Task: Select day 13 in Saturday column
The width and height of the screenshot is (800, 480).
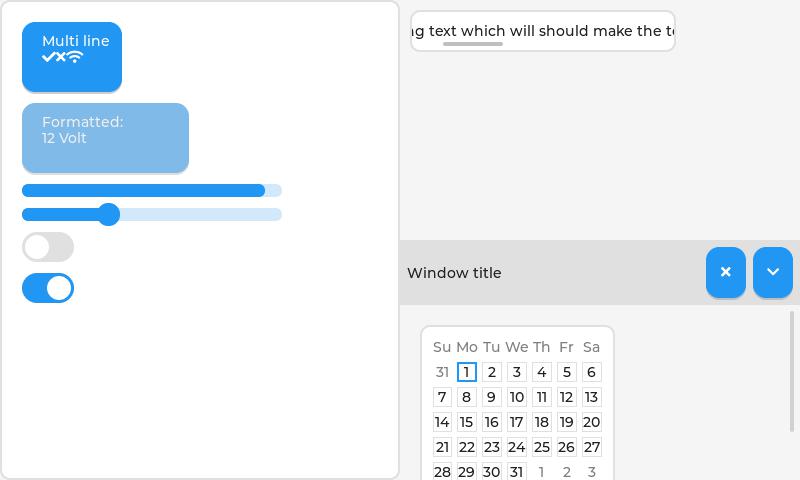Action: pos(591,397)
